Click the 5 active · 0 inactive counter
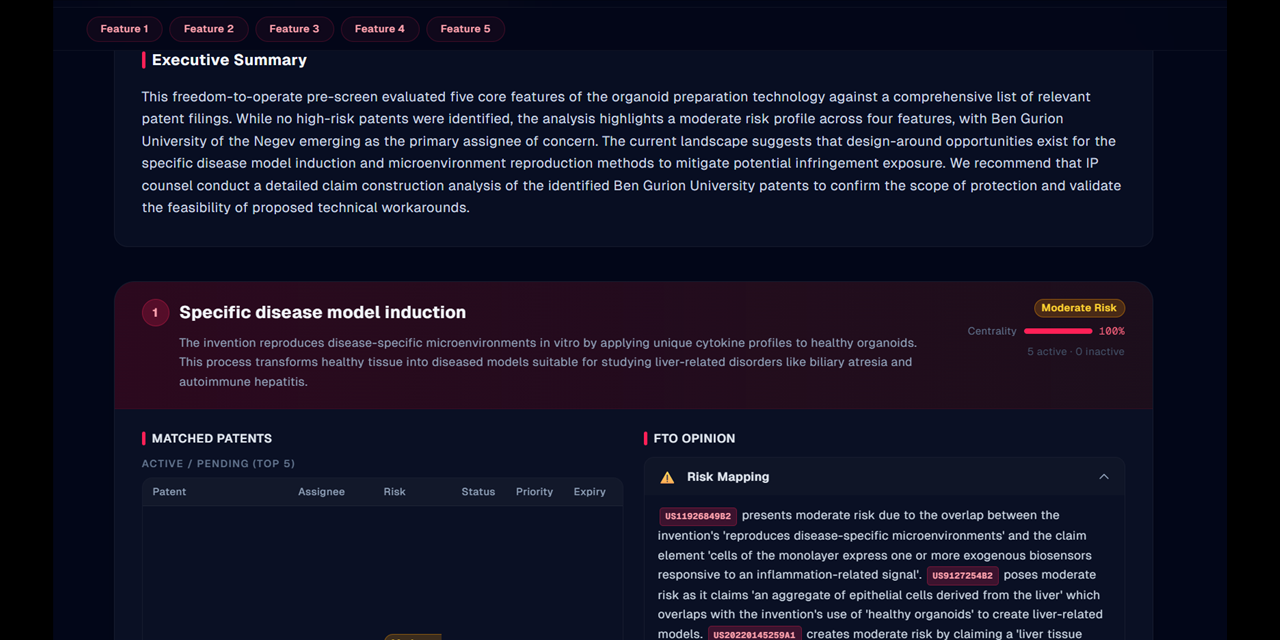This screenshot has height=640, width=1280. click(x=1075, y=351)
